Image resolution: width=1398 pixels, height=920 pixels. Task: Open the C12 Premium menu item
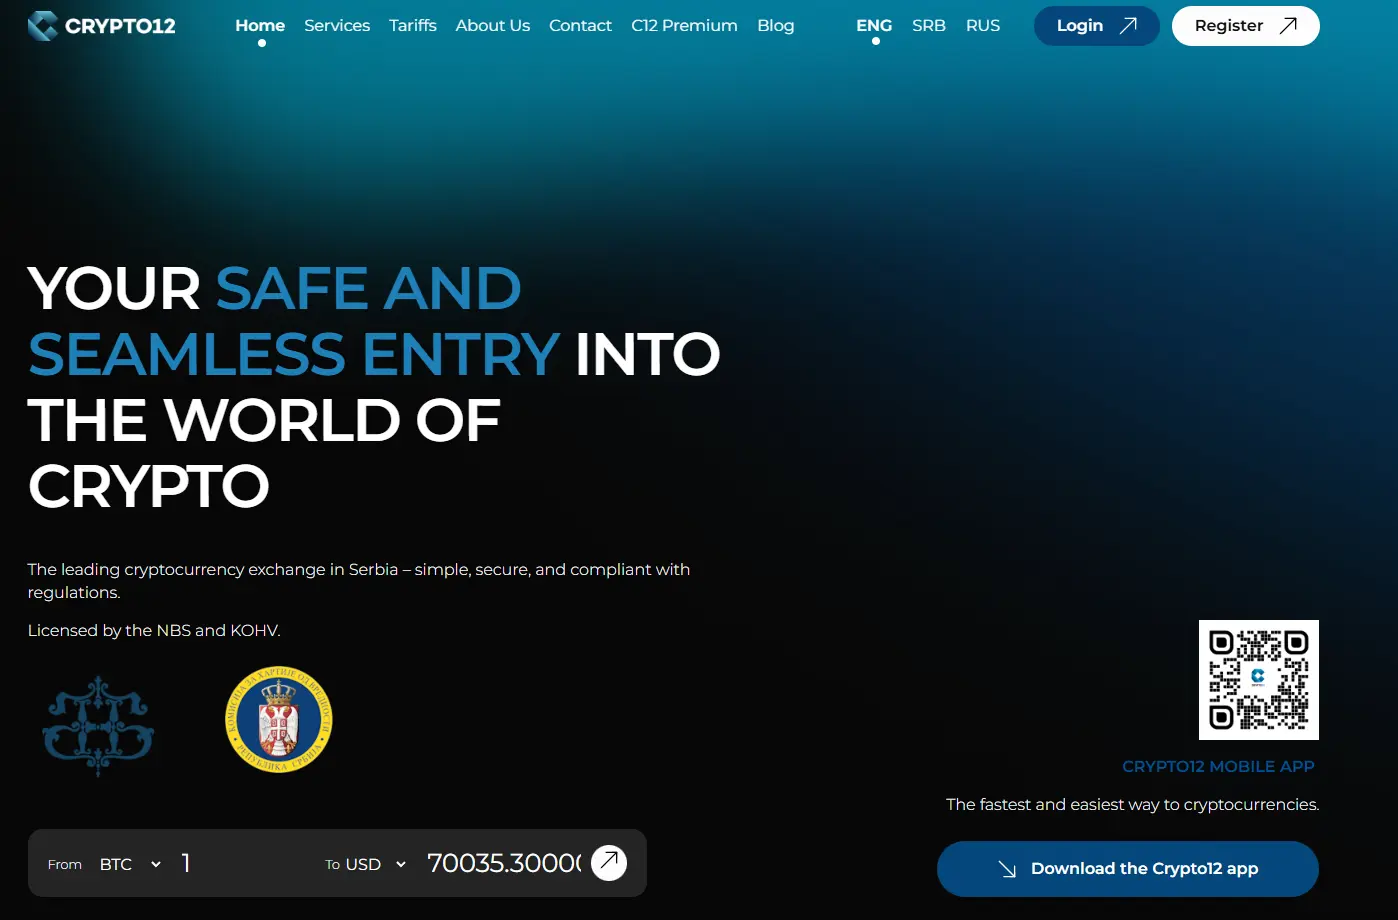[x=684, y=26]
